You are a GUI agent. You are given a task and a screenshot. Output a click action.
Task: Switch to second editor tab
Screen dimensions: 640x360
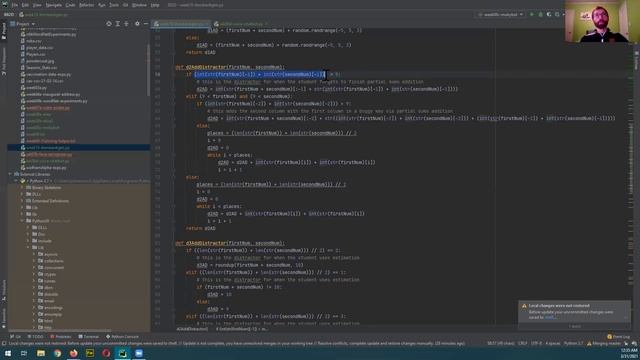point(241,24)
